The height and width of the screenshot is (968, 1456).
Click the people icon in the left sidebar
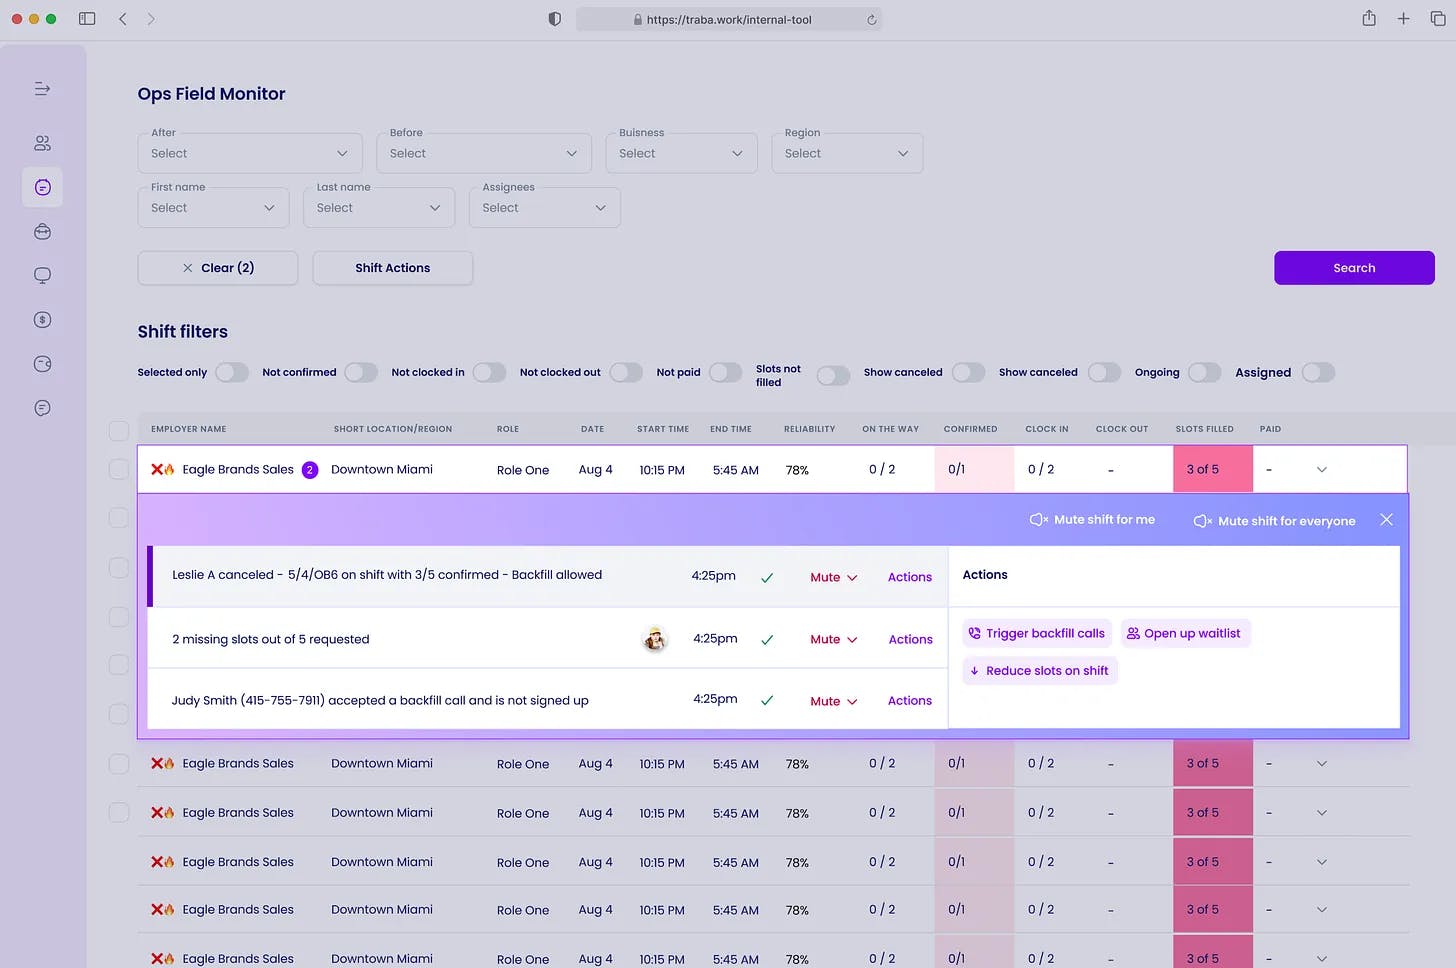click(42, 143)
